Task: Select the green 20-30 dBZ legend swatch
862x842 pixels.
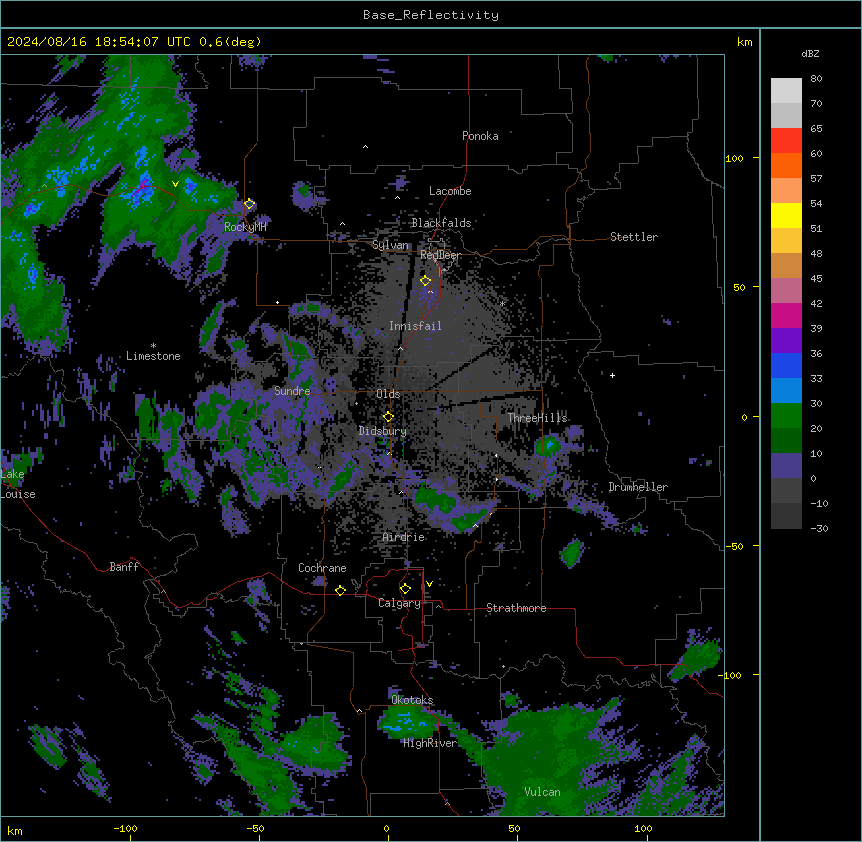Action: point(786,416)
